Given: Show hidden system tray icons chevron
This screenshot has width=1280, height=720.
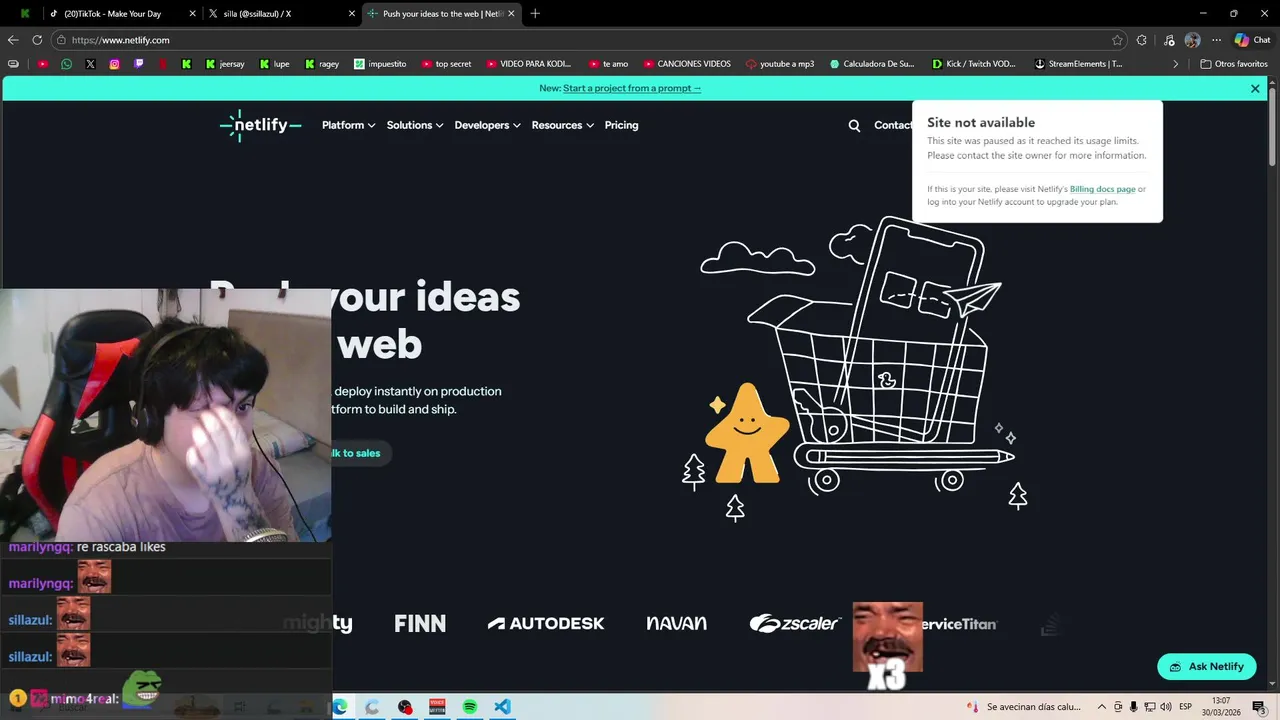Looking at the screenshot, I should coord(1102,707).
